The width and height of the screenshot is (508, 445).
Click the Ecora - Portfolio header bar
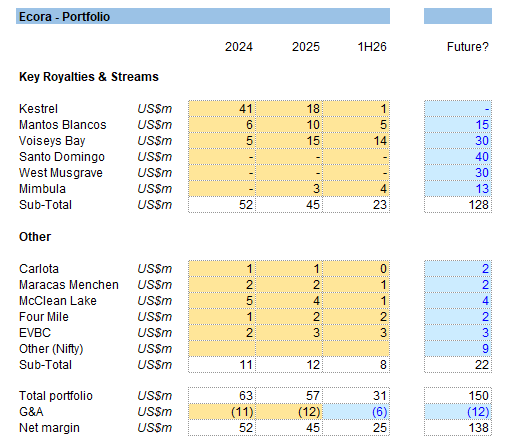click(203, 16)
